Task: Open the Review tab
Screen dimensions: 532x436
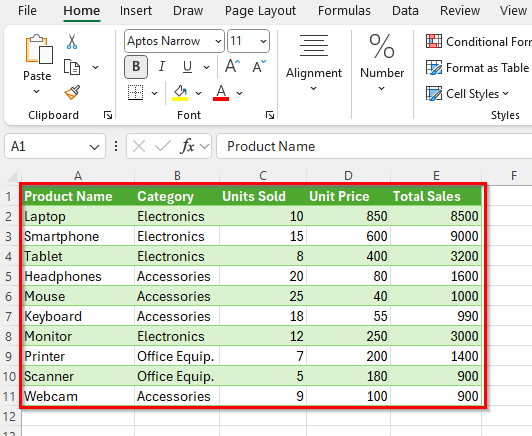Action: tap(460, 11)
